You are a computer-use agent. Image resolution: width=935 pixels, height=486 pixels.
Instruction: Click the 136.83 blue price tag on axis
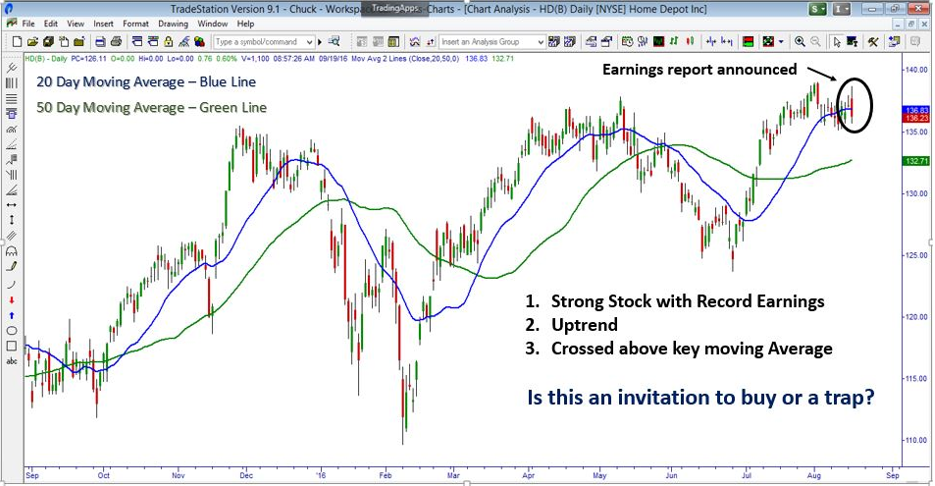(x=917, y=110)
